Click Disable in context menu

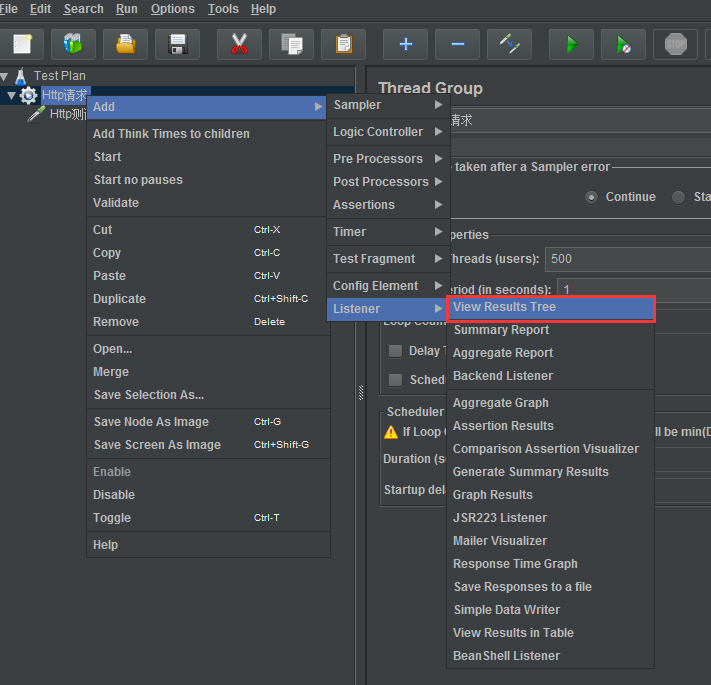click(208, 495)
